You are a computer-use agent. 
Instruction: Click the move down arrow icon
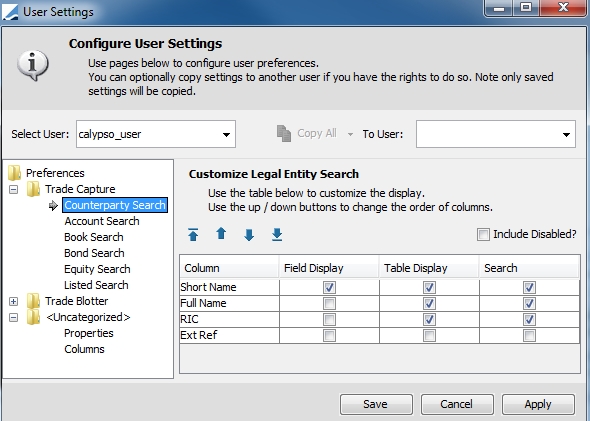249,235
